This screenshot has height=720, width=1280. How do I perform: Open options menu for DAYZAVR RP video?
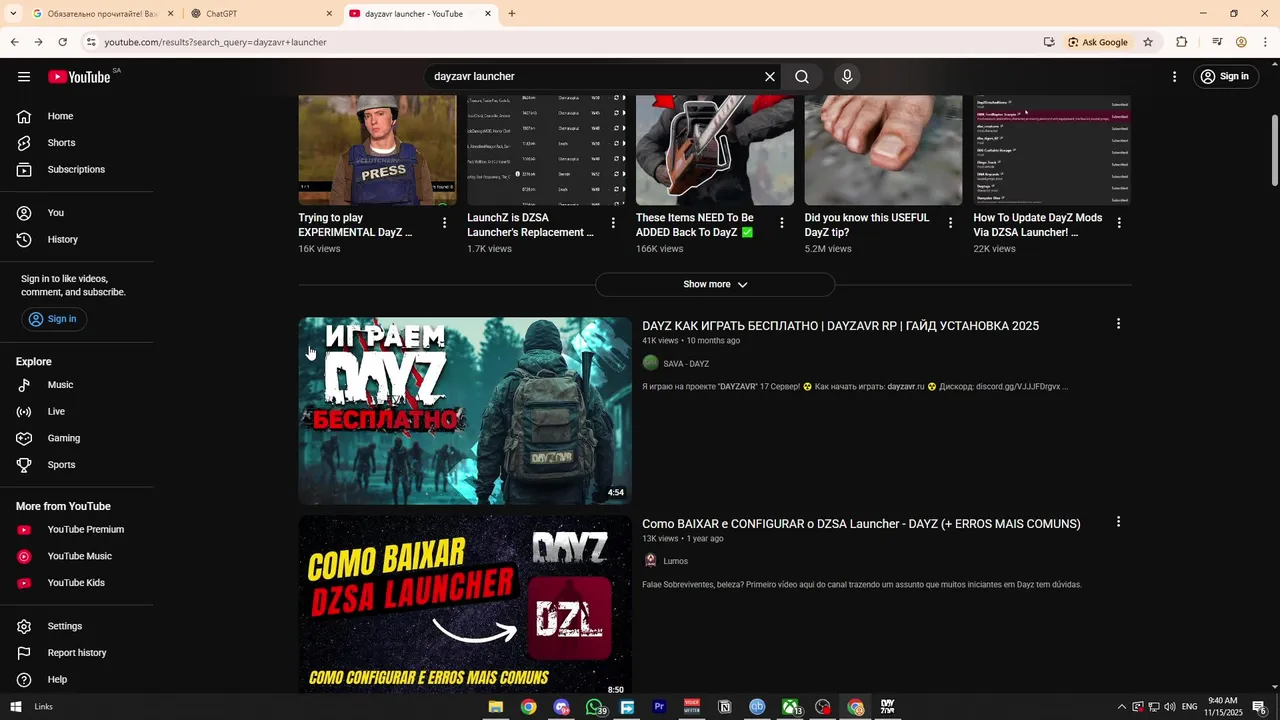1118,324
